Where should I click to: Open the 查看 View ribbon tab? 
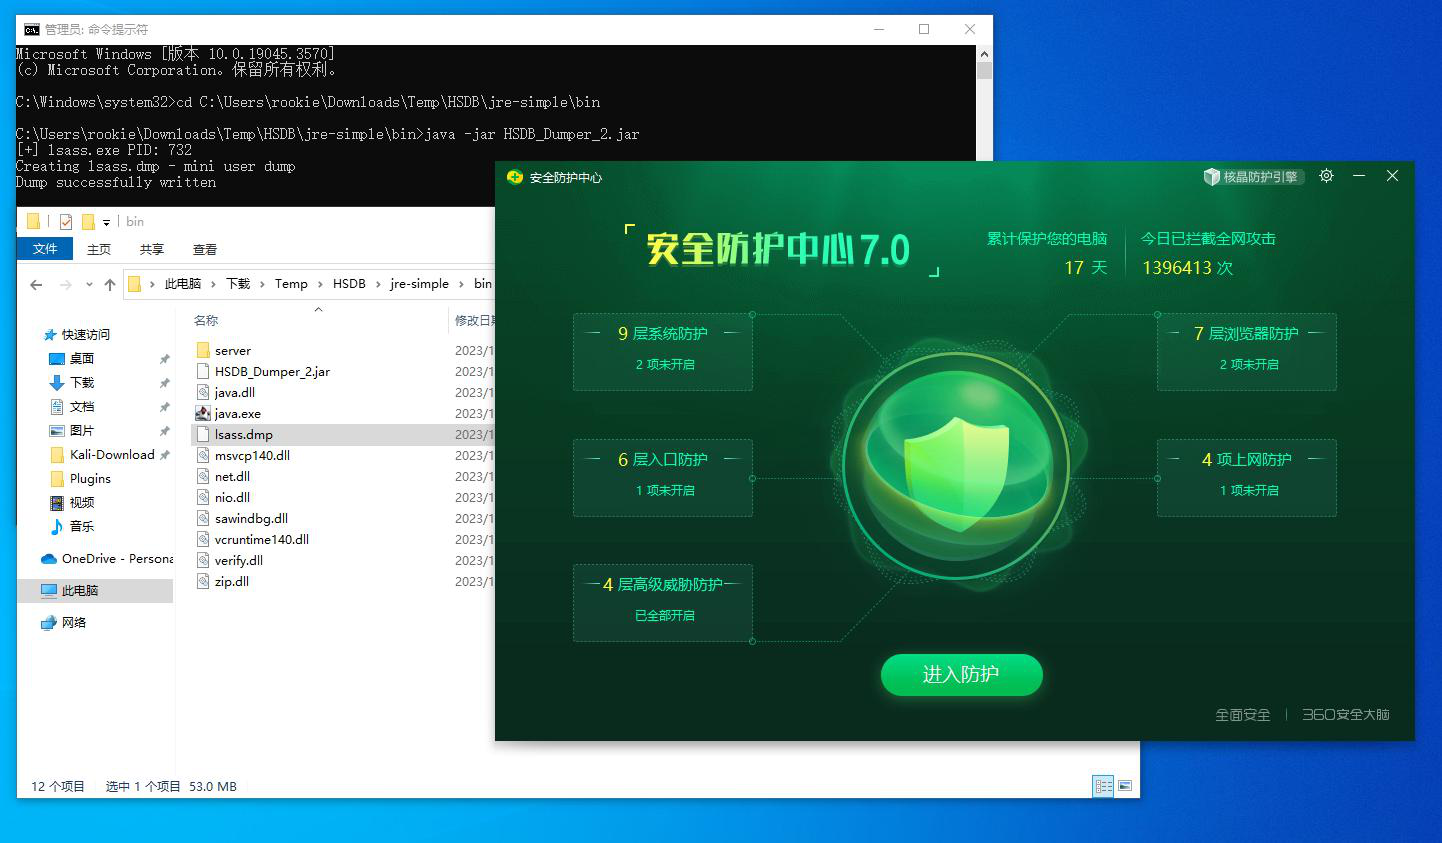click(x=205, y=249)
